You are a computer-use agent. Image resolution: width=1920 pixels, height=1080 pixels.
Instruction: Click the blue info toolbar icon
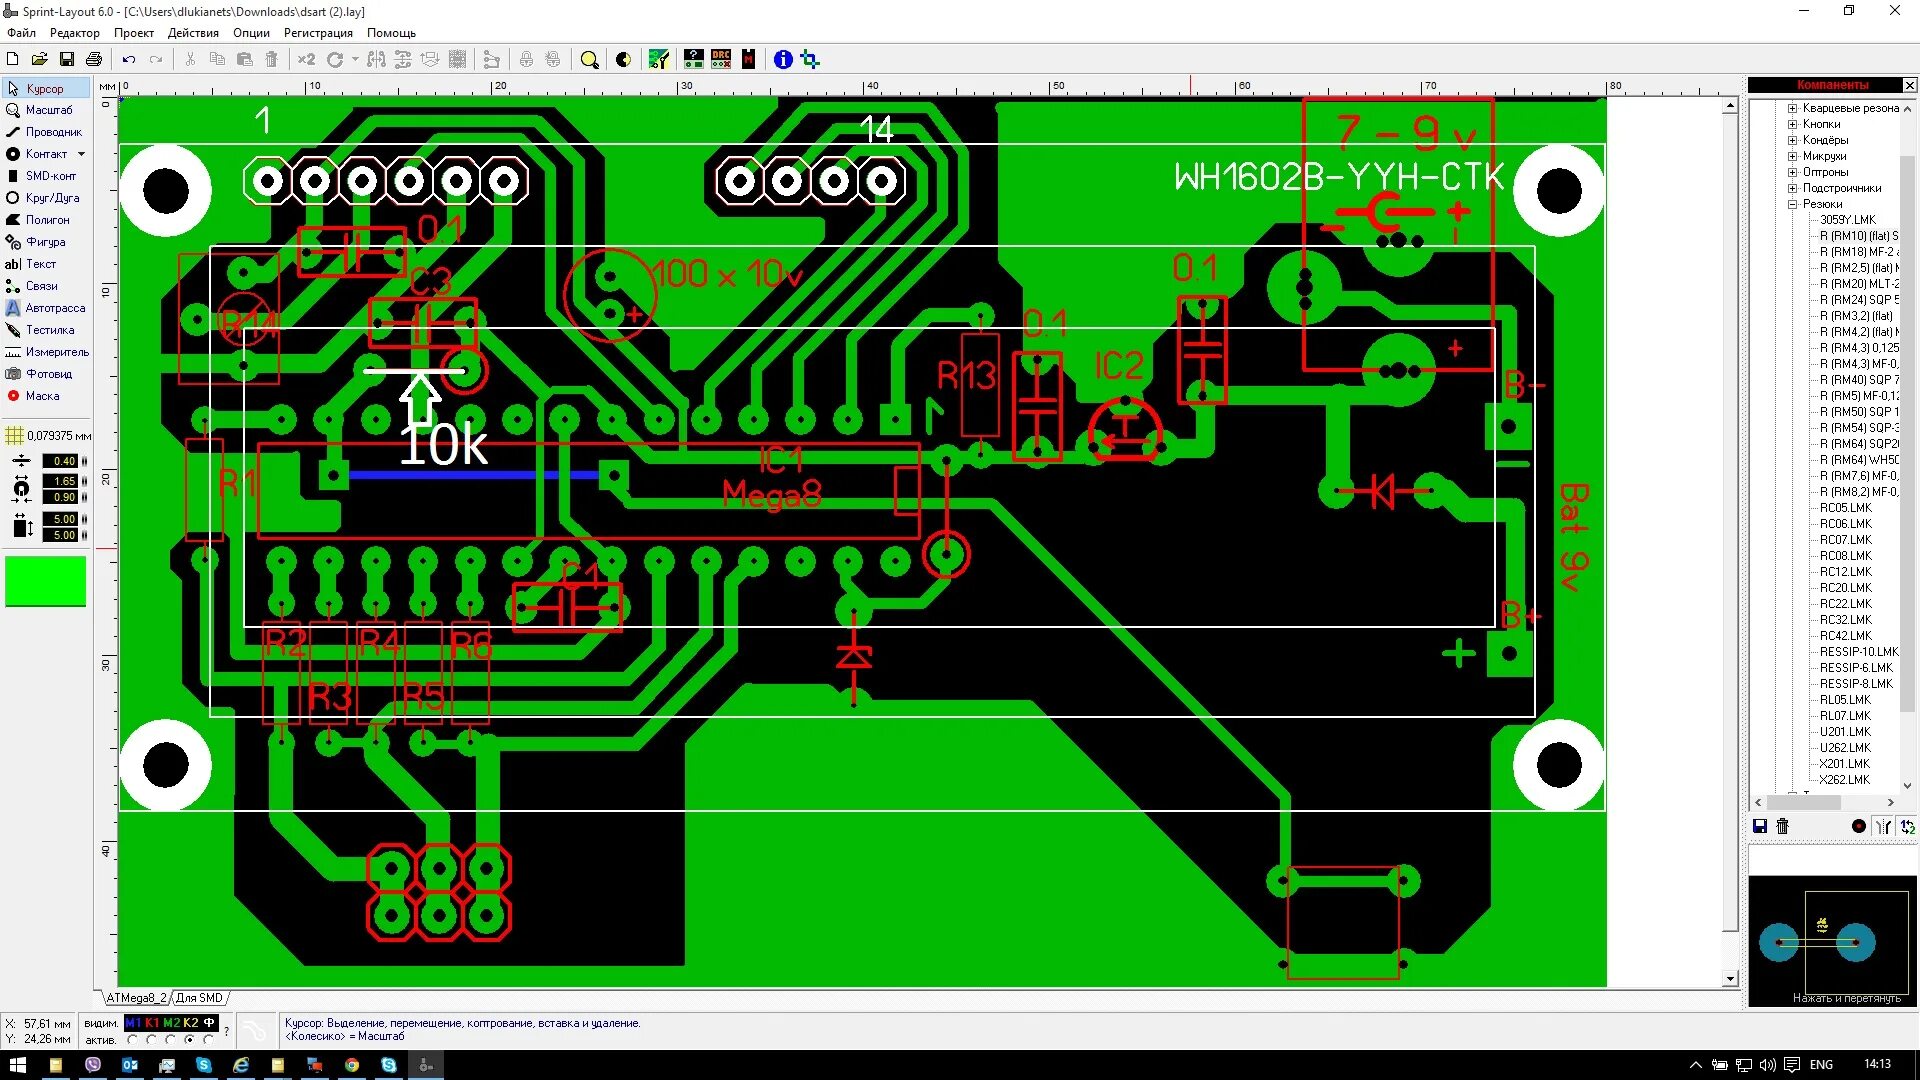783,60
